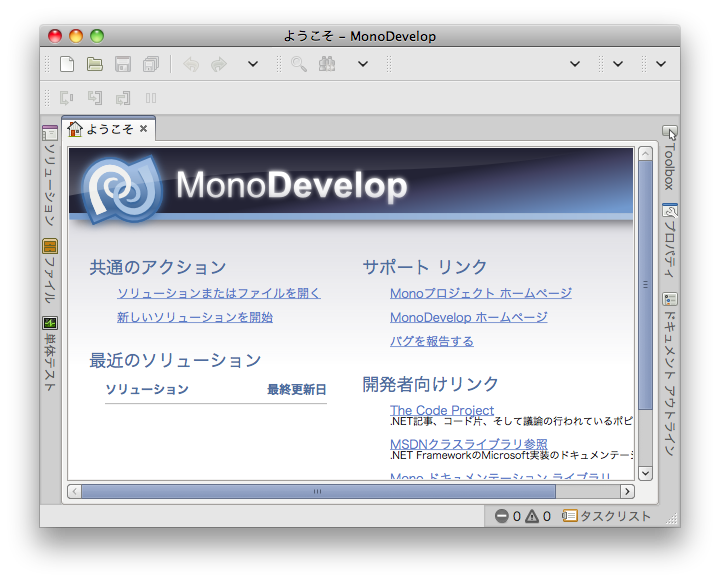Click the binoculars Find in Files icon
This screenshot has height=582, width=720.
(x=327, y=64)
